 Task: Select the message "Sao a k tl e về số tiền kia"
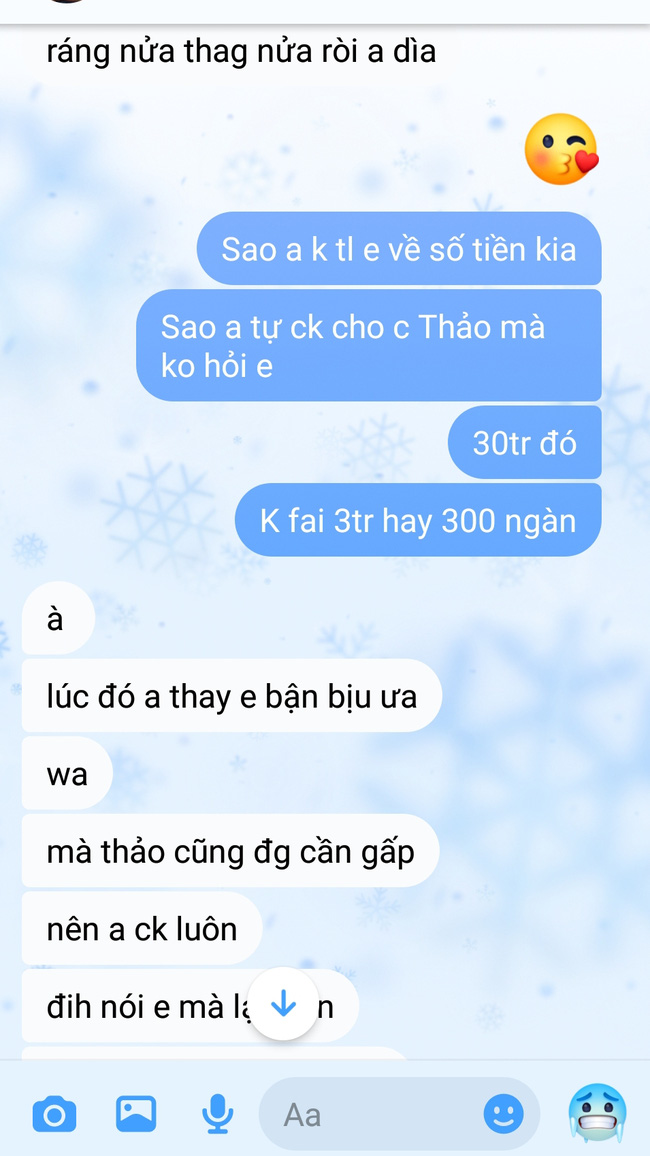click(x=399, y=248)
